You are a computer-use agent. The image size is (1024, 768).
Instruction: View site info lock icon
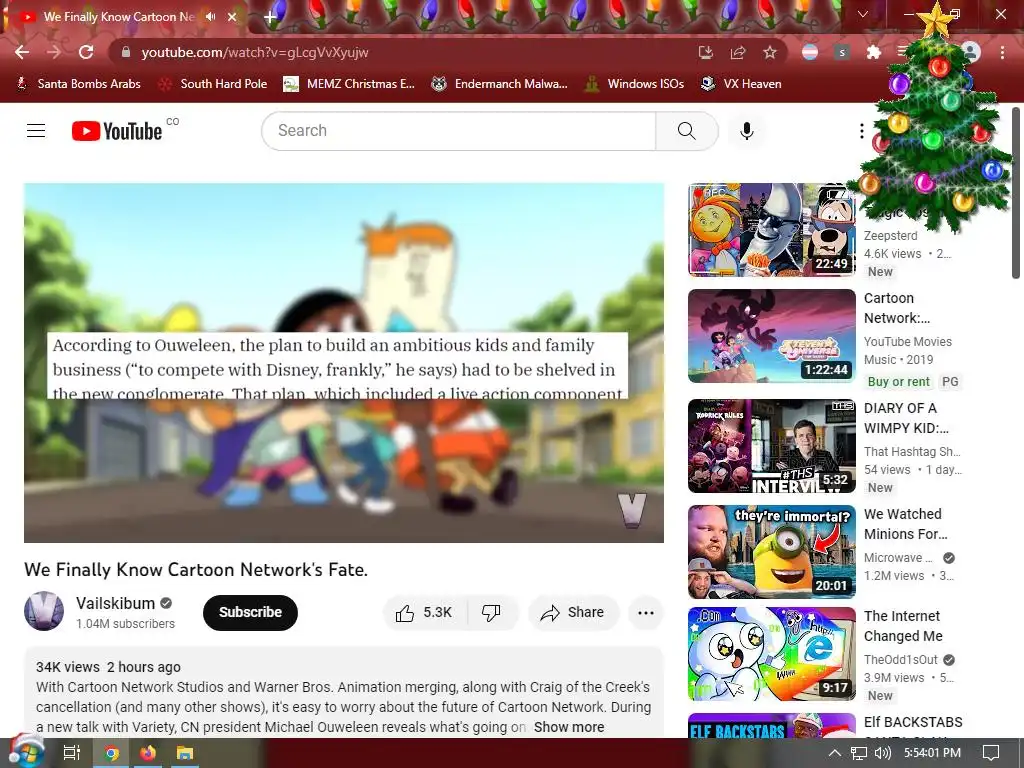point(126,52)
